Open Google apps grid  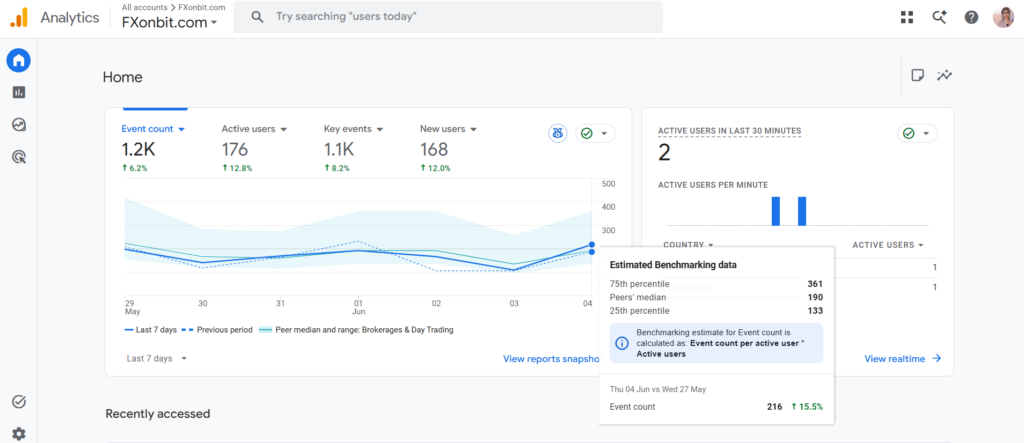tap(907, 18)
